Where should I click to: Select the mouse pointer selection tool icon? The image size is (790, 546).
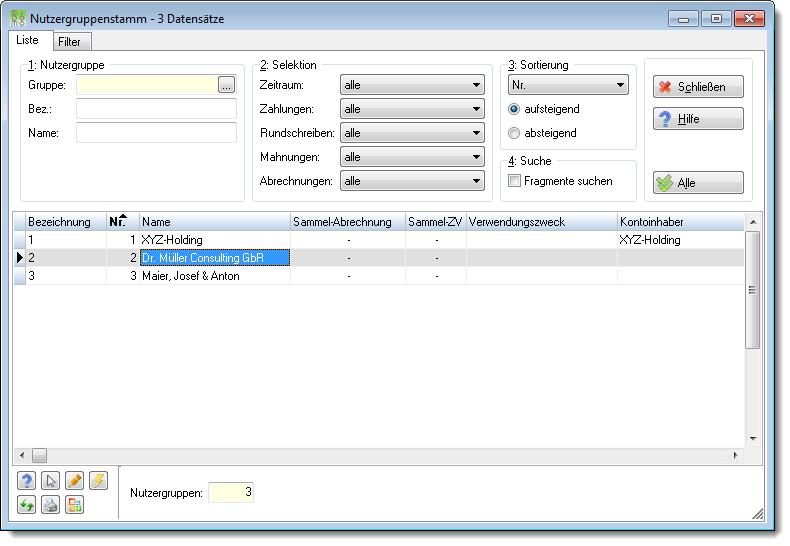(x=50, y=481)
